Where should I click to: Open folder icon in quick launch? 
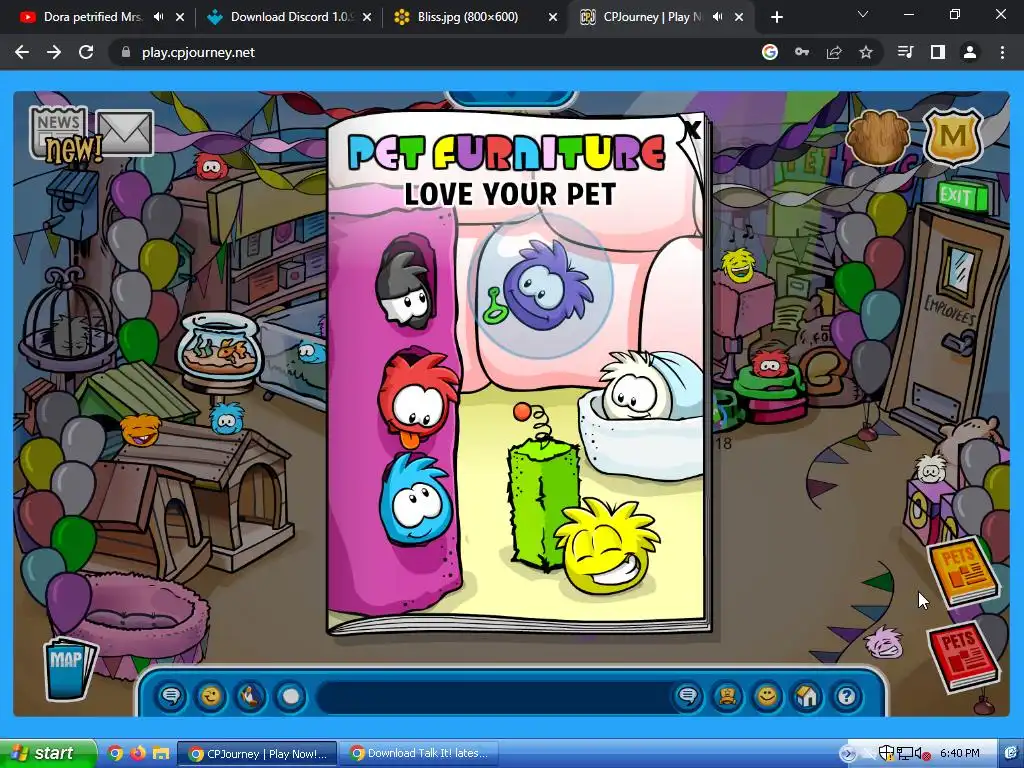(x=161, y=753)
